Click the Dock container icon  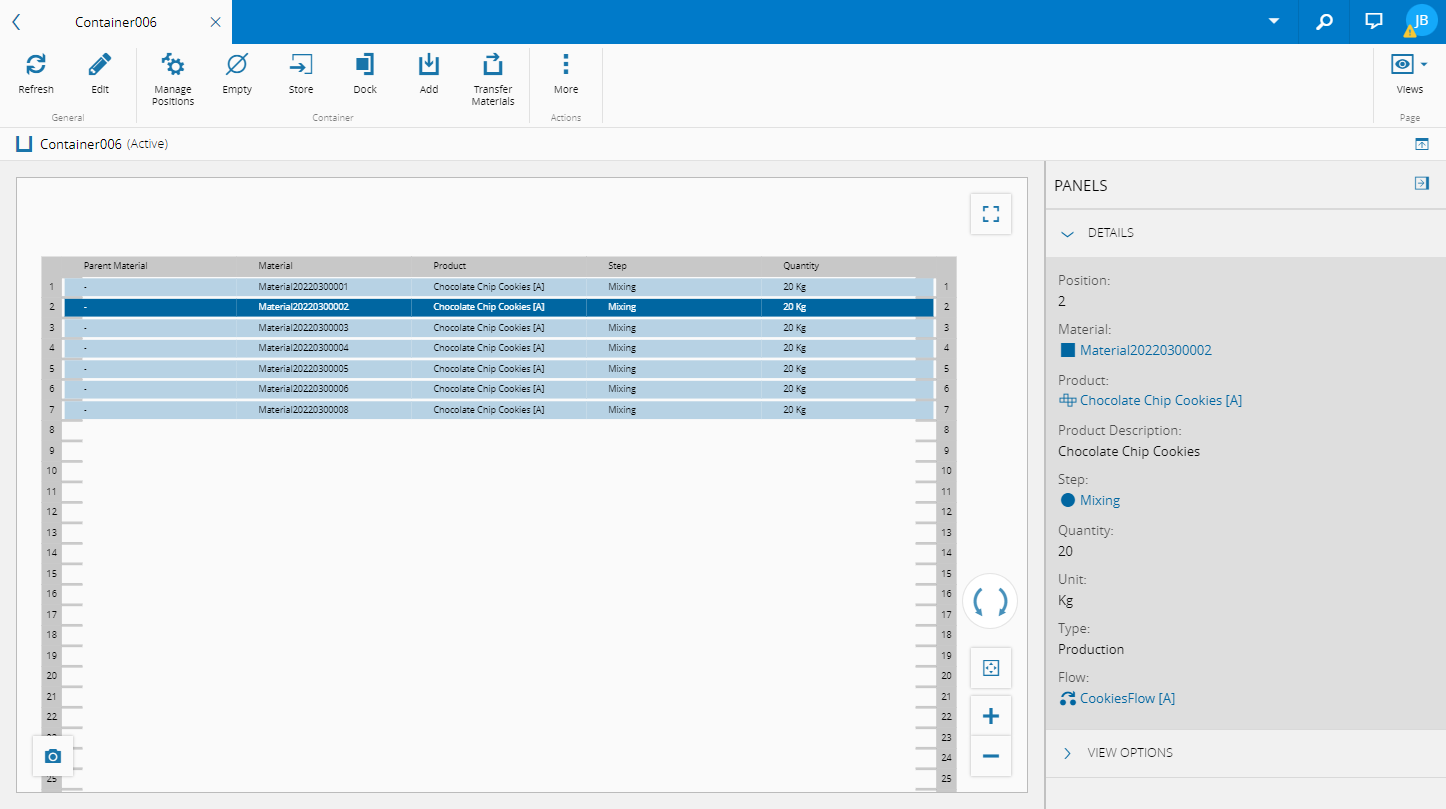click(365, 66)
